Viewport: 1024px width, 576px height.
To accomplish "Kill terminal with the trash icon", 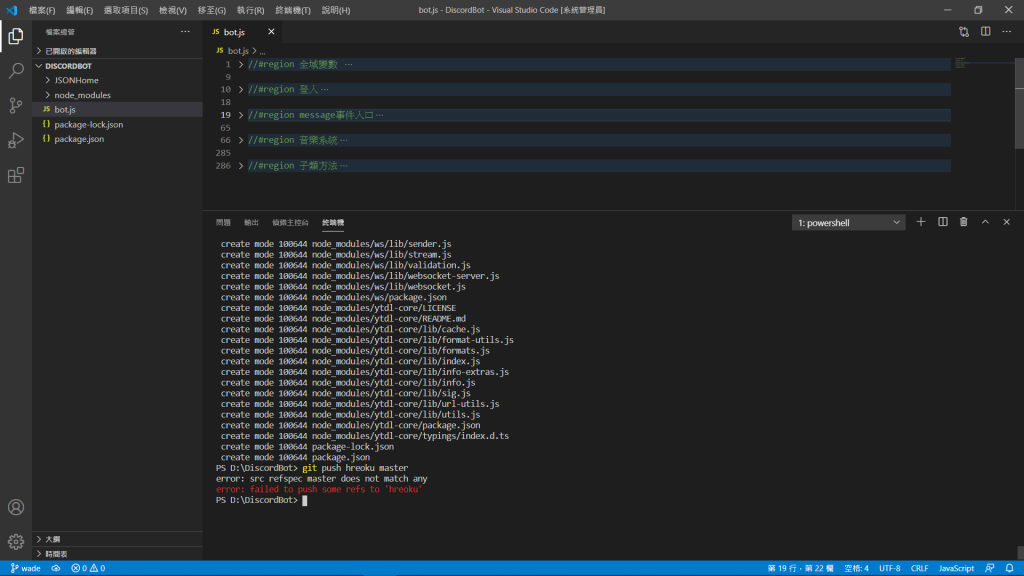I will pos(963,222).
